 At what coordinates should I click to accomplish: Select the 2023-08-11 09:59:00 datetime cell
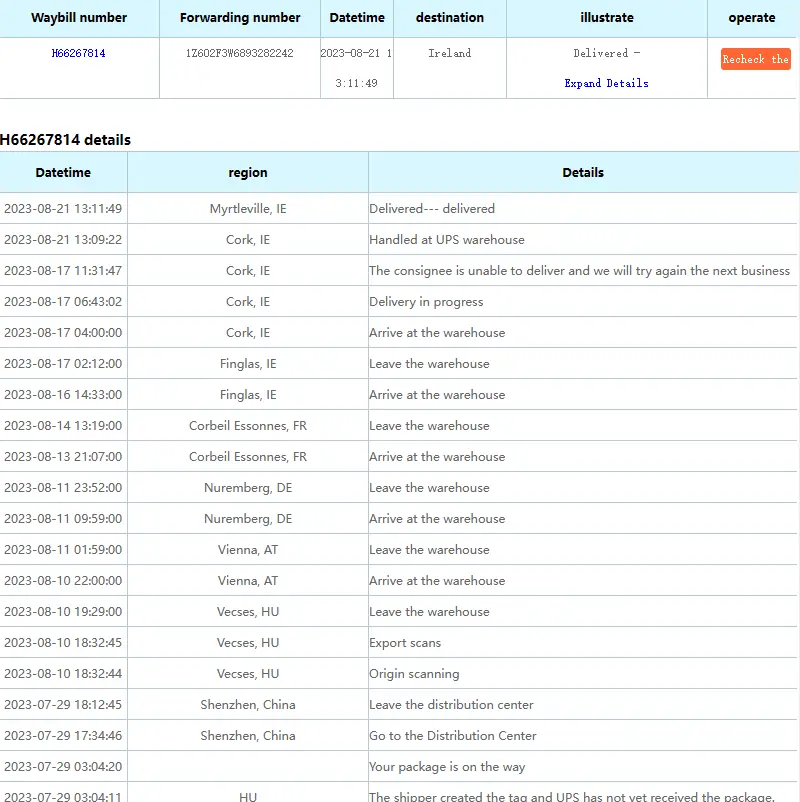point(63,519)
